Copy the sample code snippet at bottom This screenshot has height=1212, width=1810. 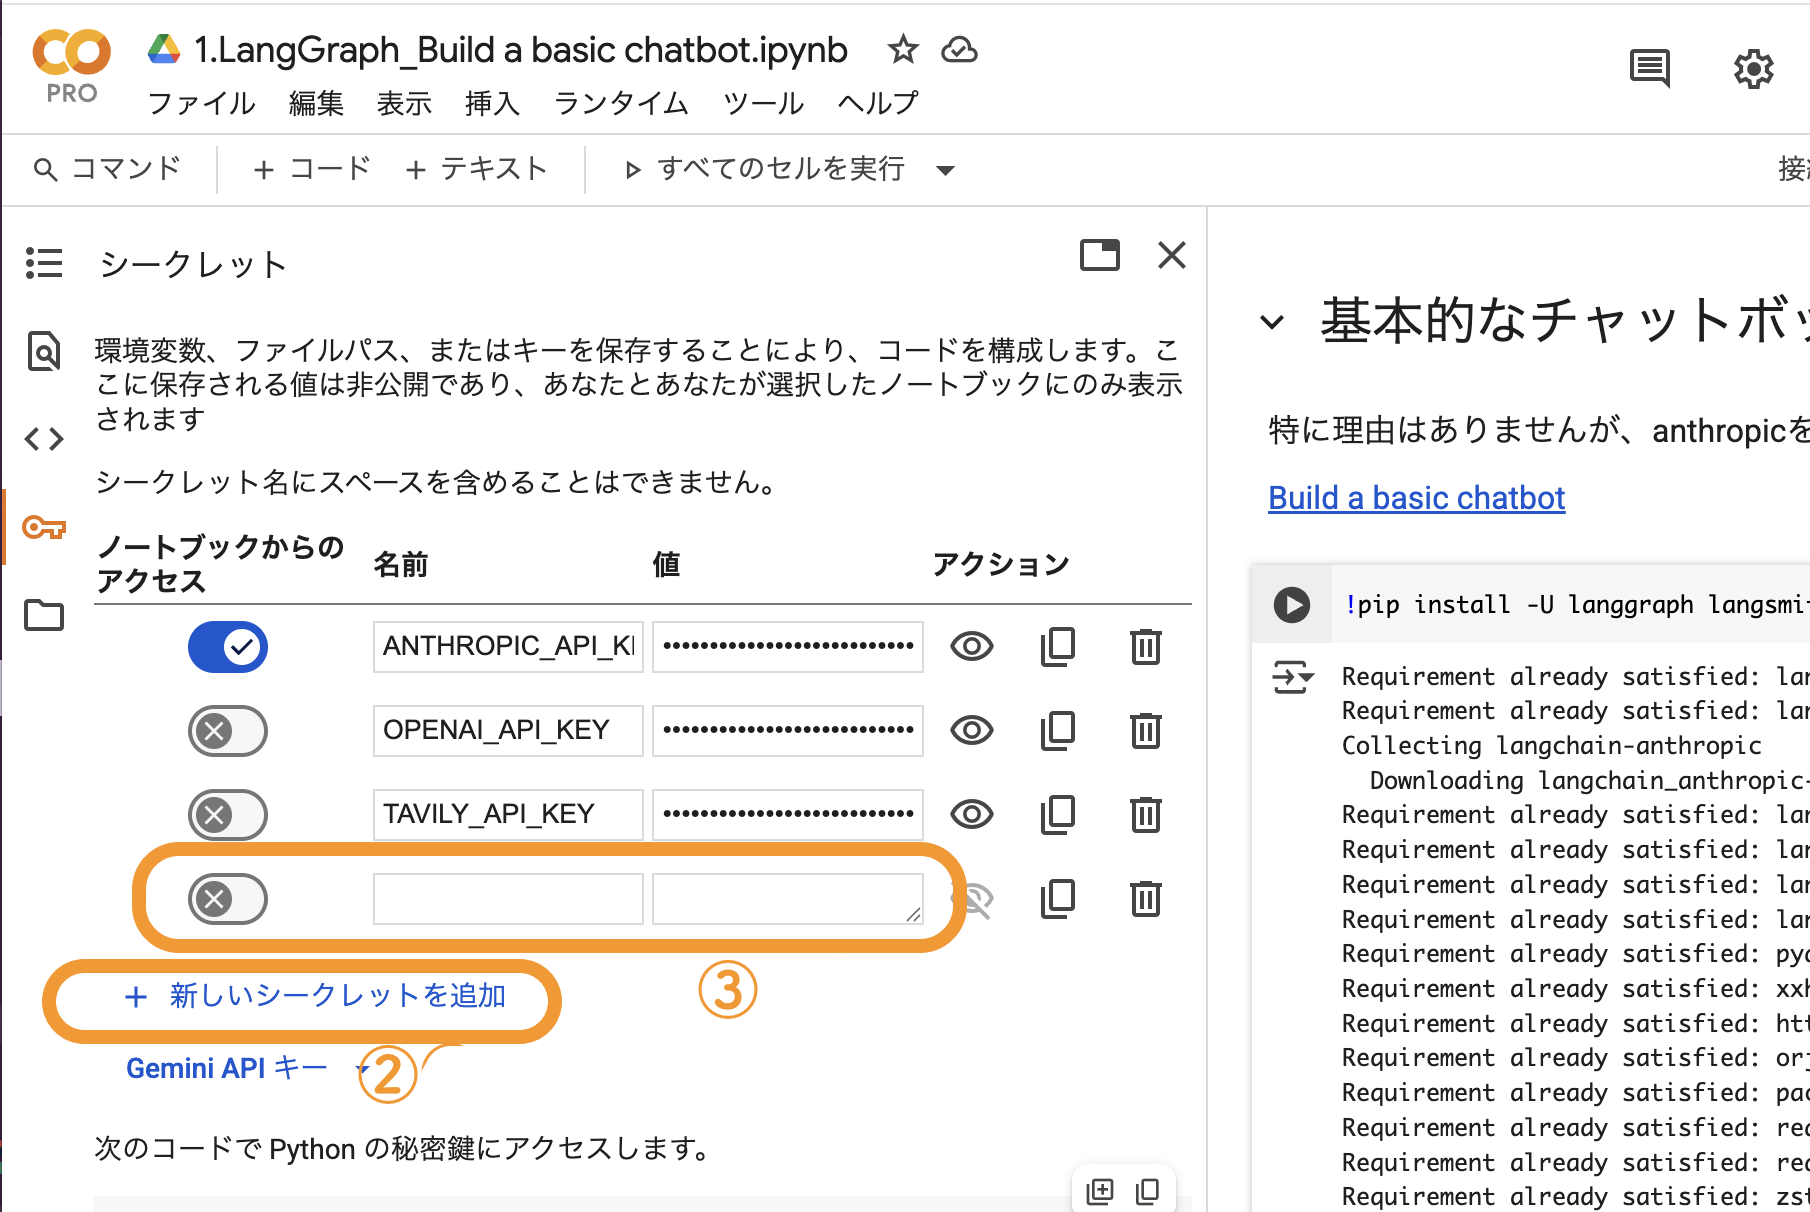coord(1148,1191)
